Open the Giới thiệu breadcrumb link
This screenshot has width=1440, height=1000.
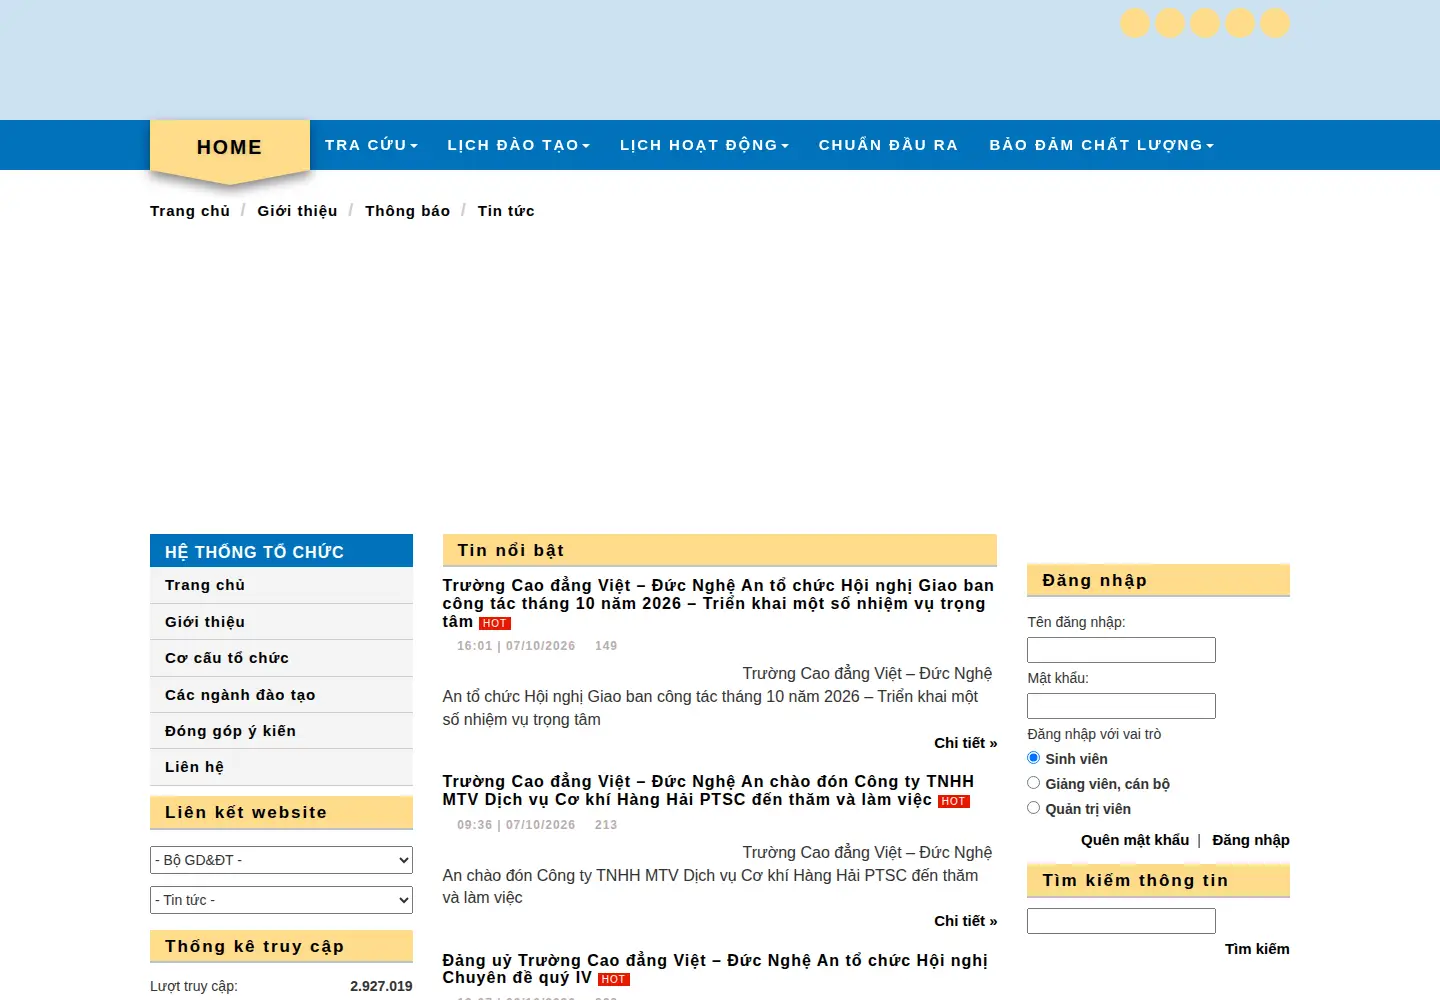[297, 211]
